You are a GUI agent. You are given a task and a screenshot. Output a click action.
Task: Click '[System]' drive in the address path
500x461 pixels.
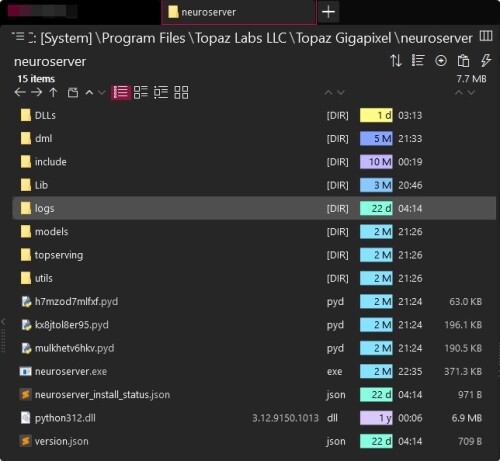[x=66, y=38]
